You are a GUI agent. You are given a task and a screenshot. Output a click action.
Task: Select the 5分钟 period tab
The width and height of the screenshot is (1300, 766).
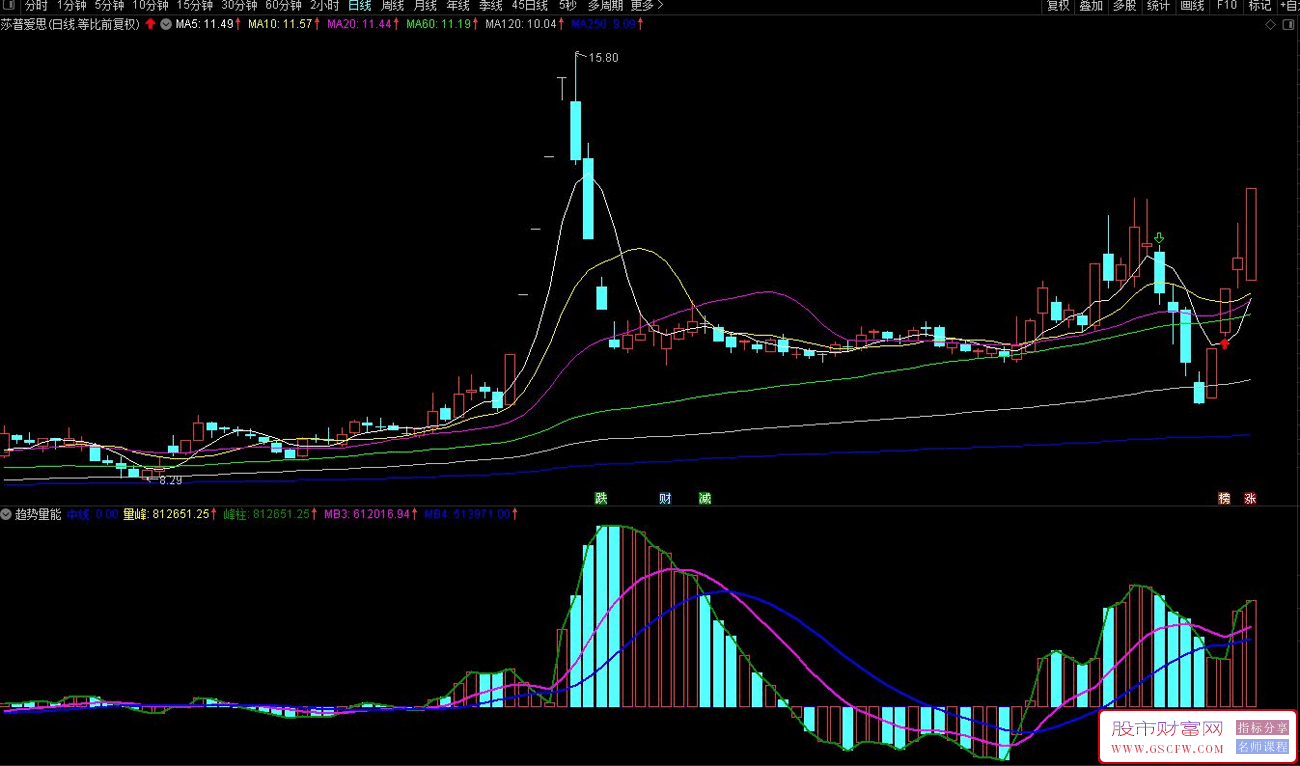[x=110, y=6]
